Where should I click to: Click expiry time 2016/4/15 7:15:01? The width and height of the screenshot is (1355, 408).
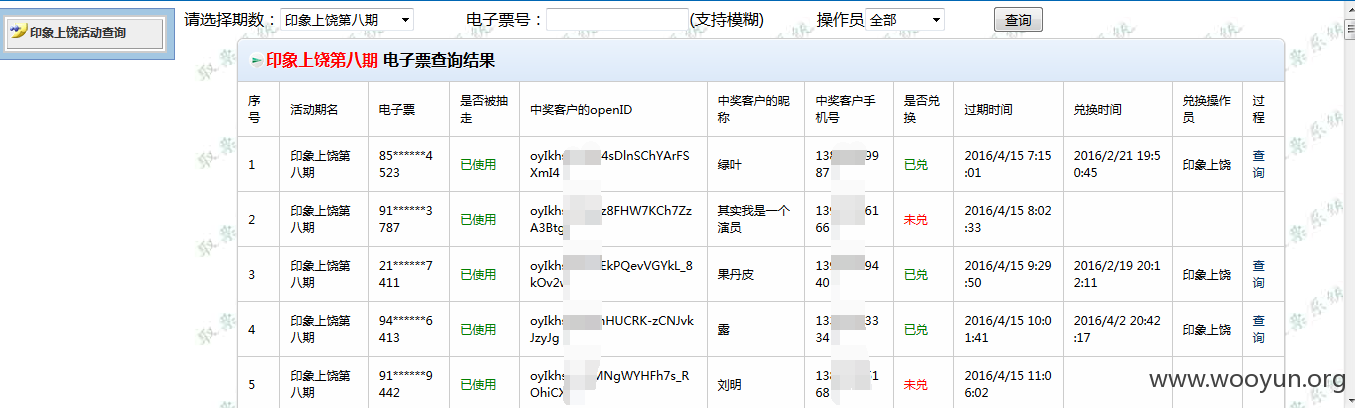tap(1008, 164)
